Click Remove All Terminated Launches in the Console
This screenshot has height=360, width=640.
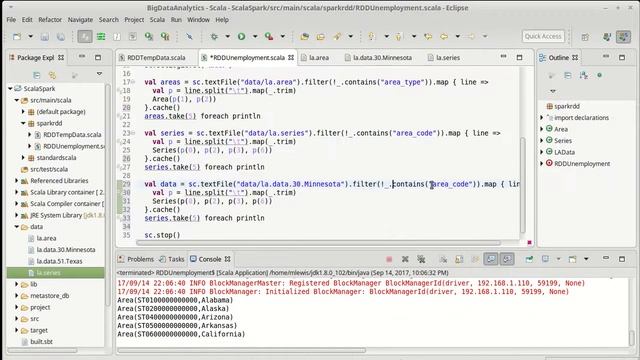click(421, 259)
